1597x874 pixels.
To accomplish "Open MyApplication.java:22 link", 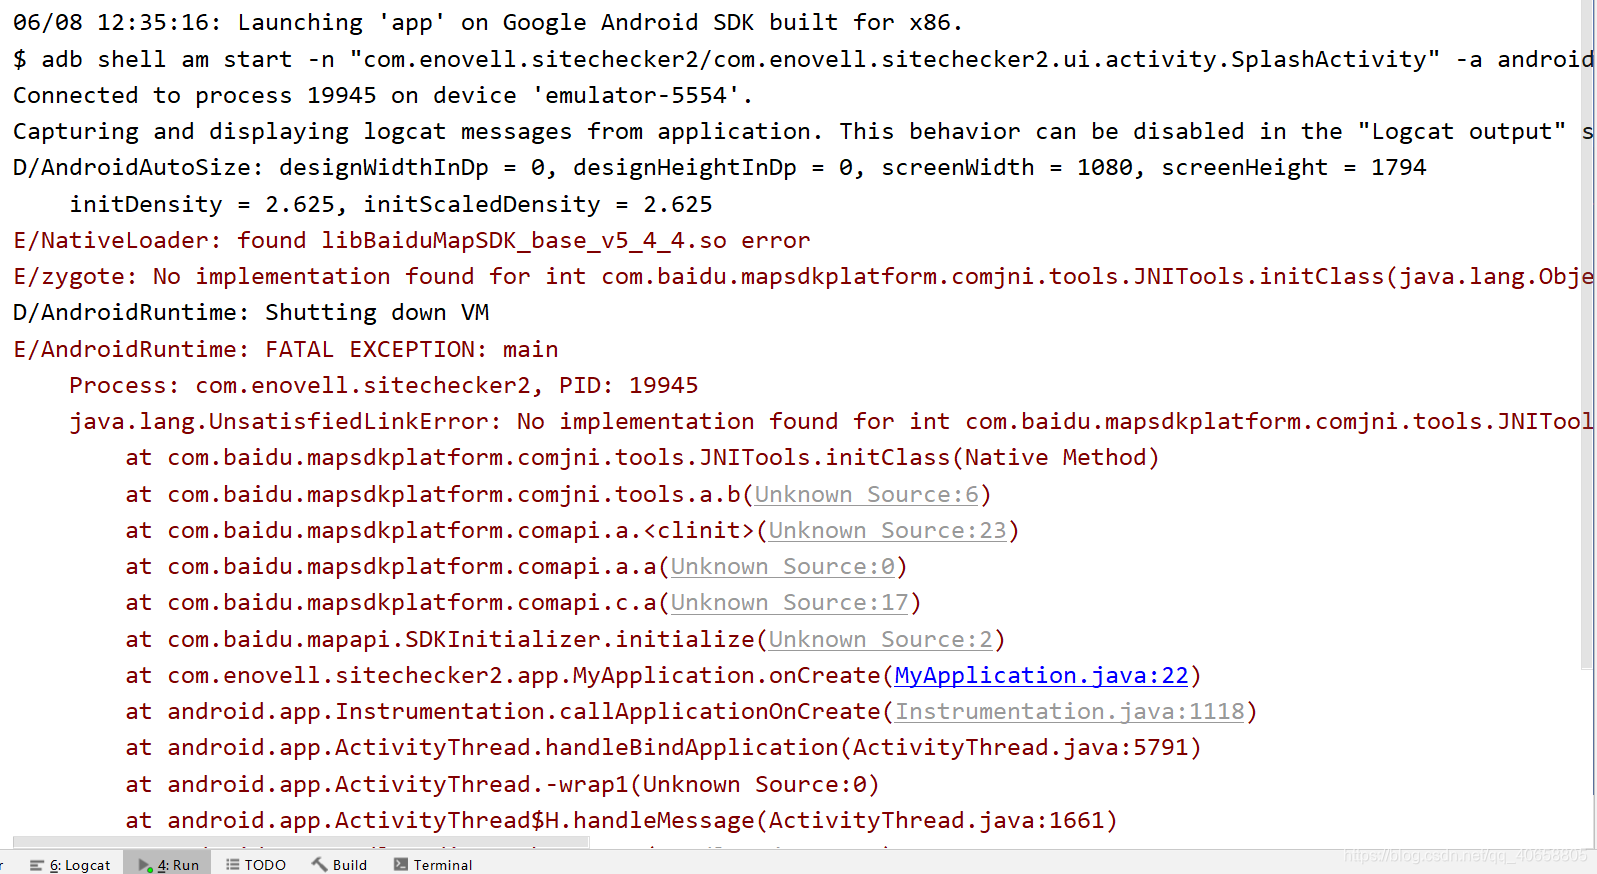I will pyautogui.click(x=1041, y=676).
